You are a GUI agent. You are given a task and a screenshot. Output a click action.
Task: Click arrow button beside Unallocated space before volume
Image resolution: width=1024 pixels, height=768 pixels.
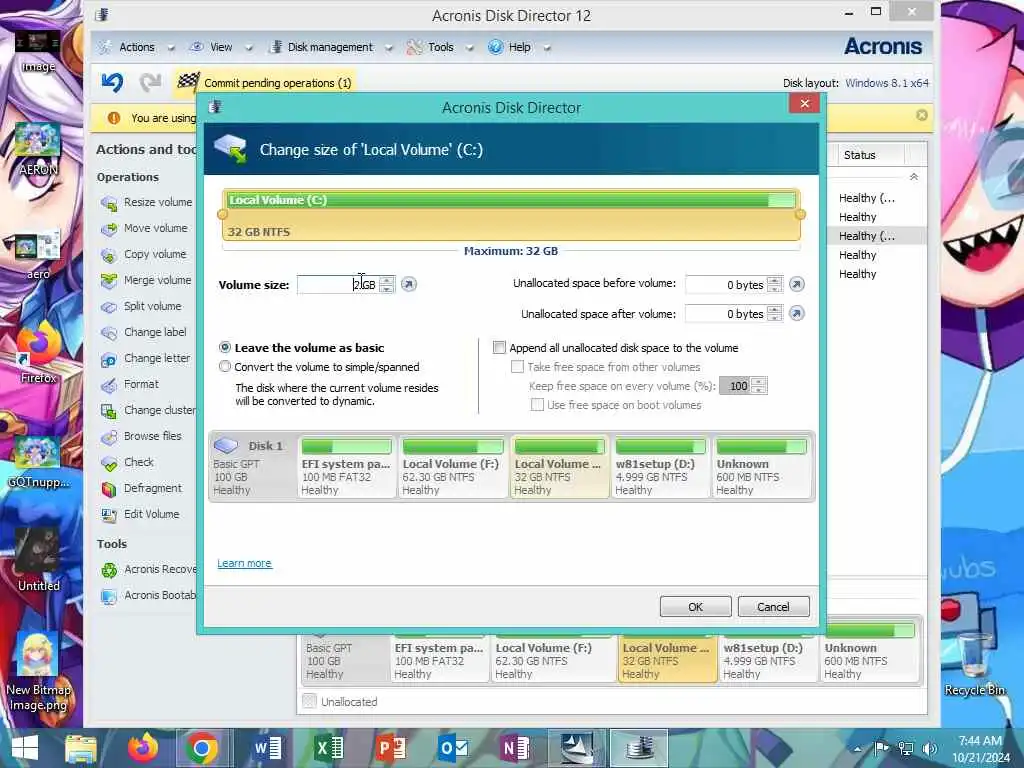coord(796,284)
